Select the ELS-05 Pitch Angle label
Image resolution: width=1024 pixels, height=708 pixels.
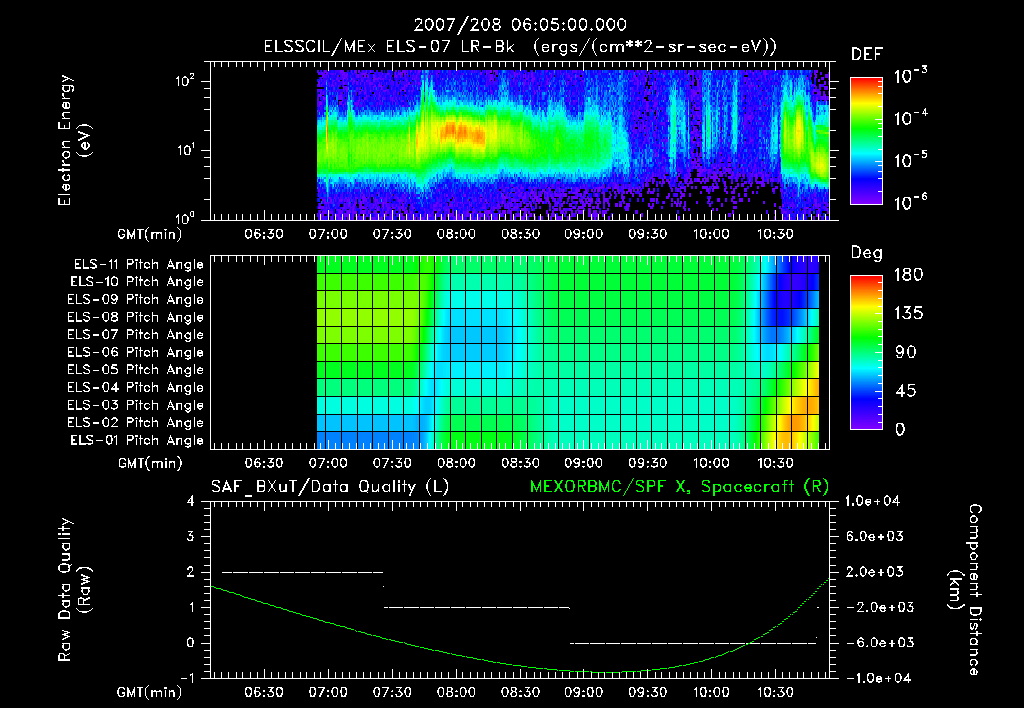pyautogui.click(x=136, y=370)
